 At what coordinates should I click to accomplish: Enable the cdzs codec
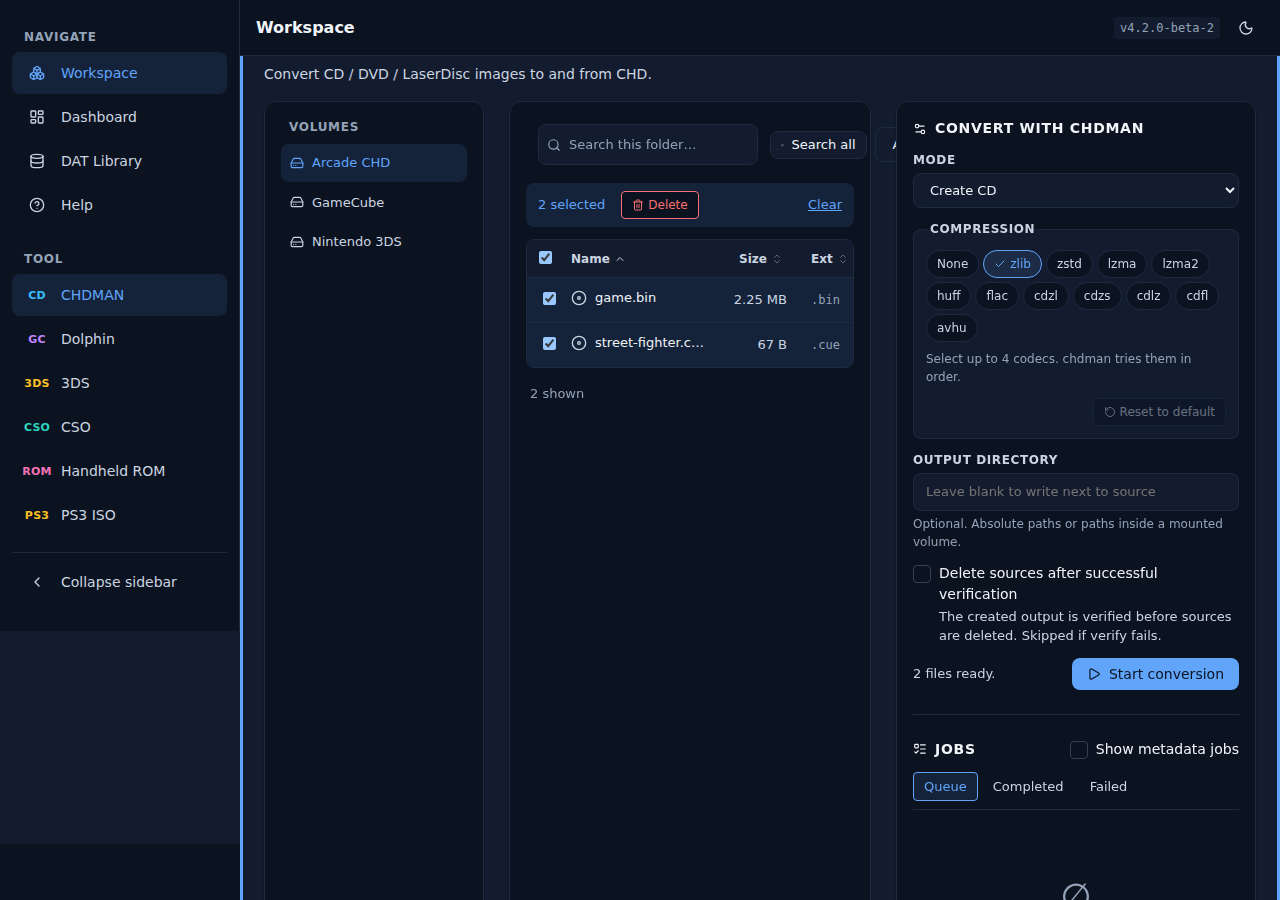click(1097, 296)
